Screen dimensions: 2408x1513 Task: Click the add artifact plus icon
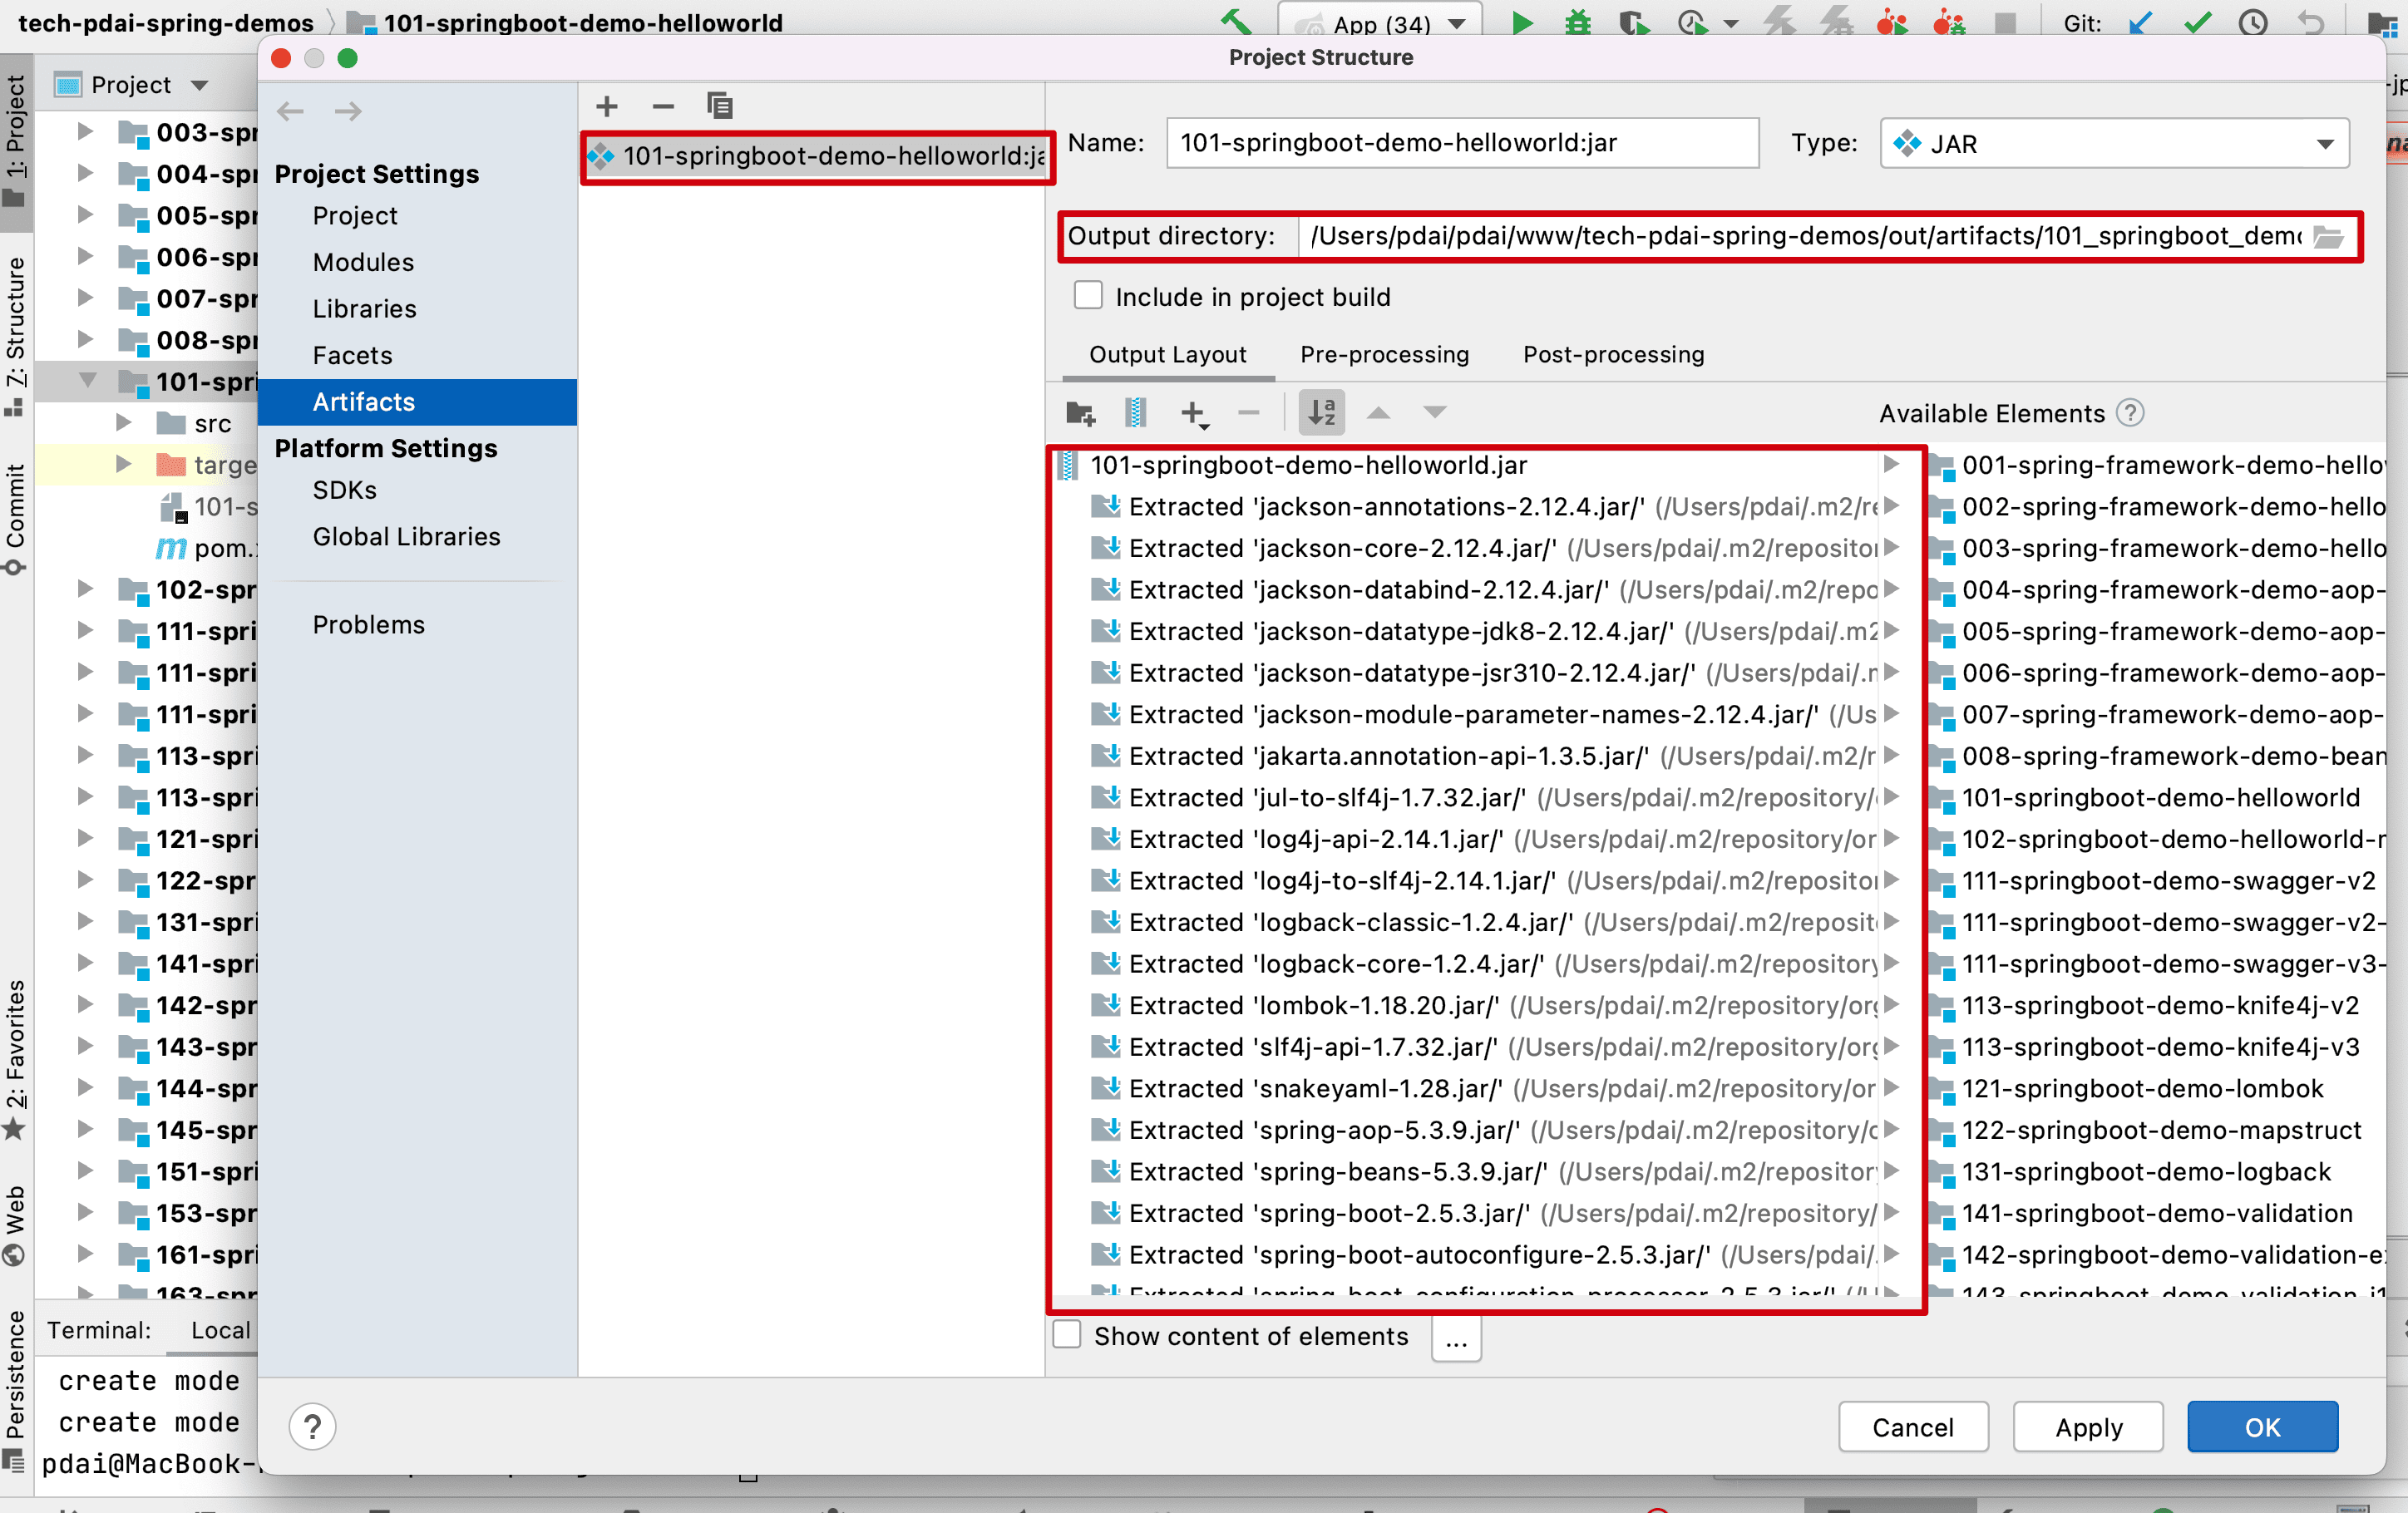click(606, 106)
